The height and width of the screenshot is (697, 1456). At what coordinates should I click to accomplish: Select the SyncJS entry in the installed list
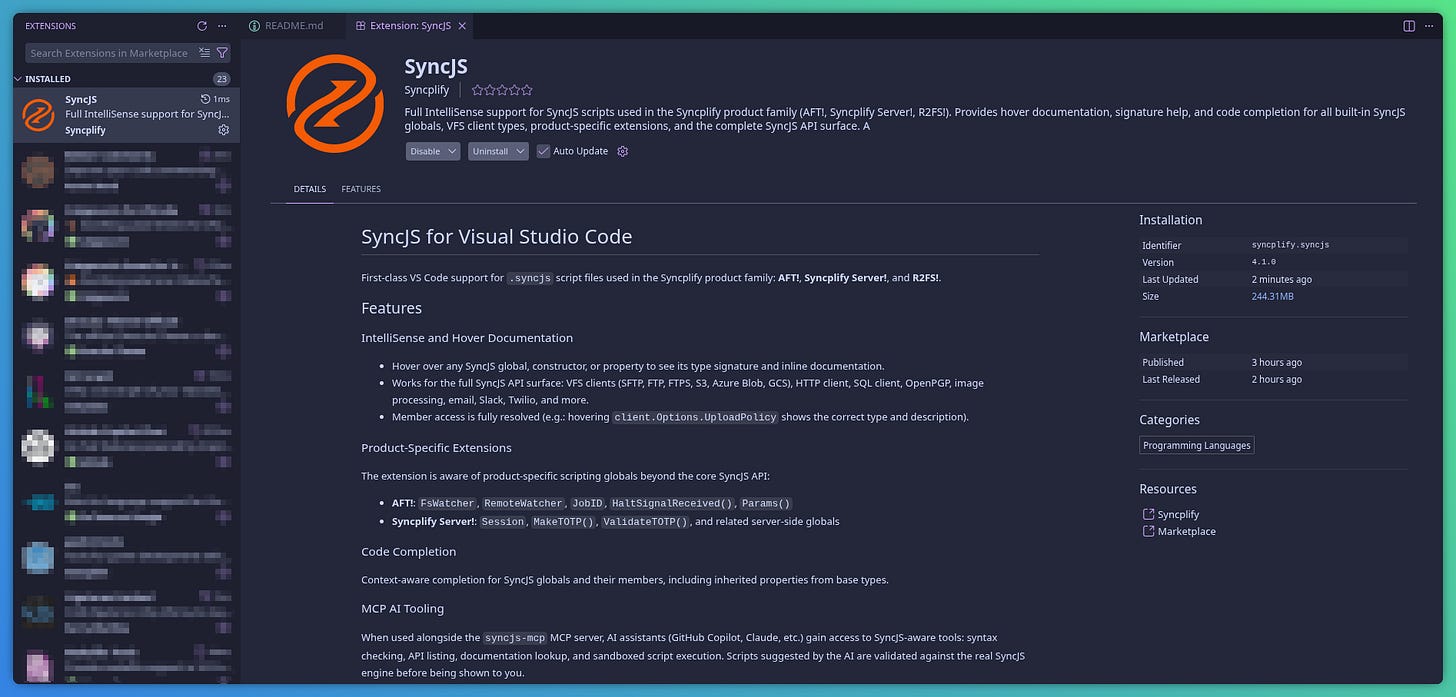pyautogui.click(x=126, y=115)
